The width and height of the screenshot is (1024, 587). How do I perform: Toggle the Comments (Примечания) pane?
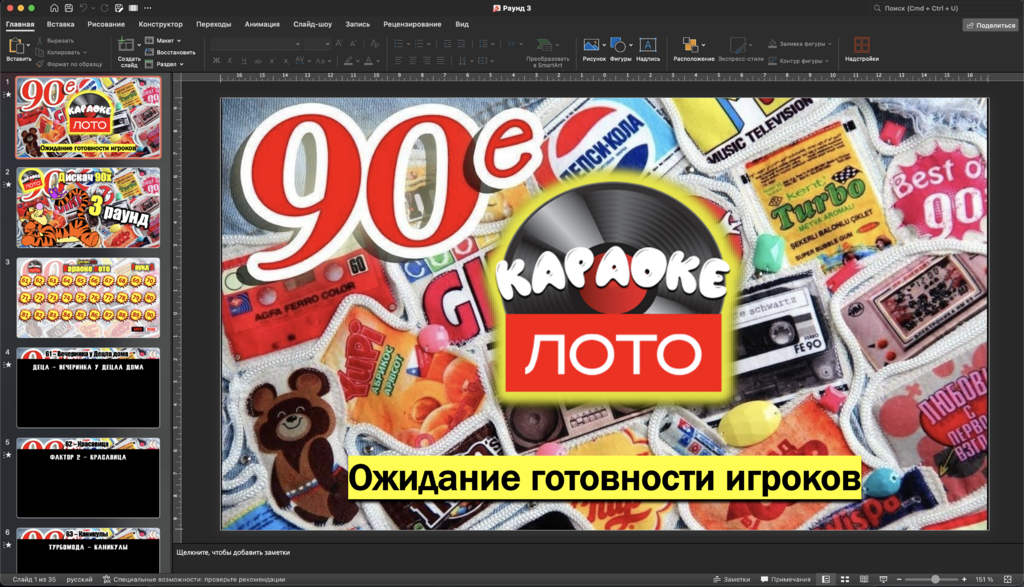pos(786,579)
